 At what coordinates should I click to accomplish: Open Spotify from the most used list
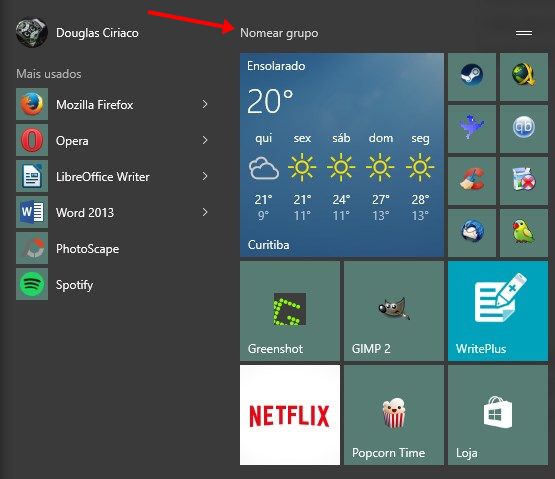112,284
